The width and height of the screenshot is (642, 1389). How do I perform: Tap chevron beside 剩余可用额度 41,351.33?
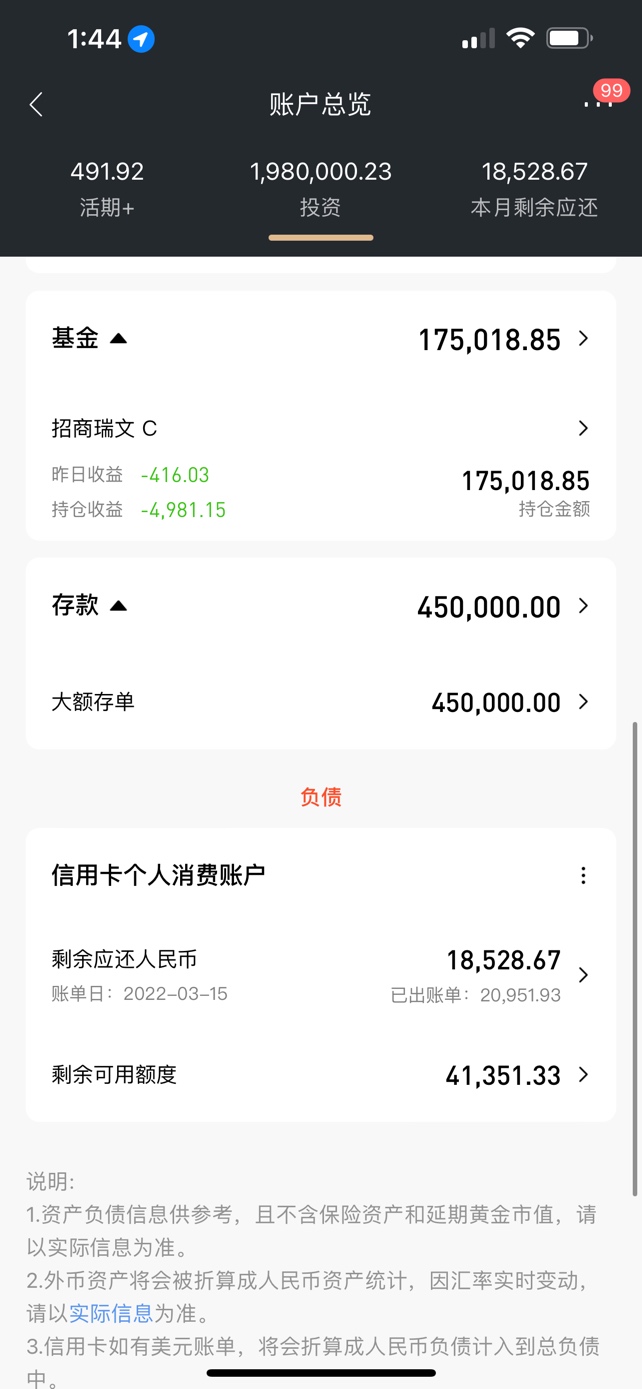click(x=584, y=1075)
